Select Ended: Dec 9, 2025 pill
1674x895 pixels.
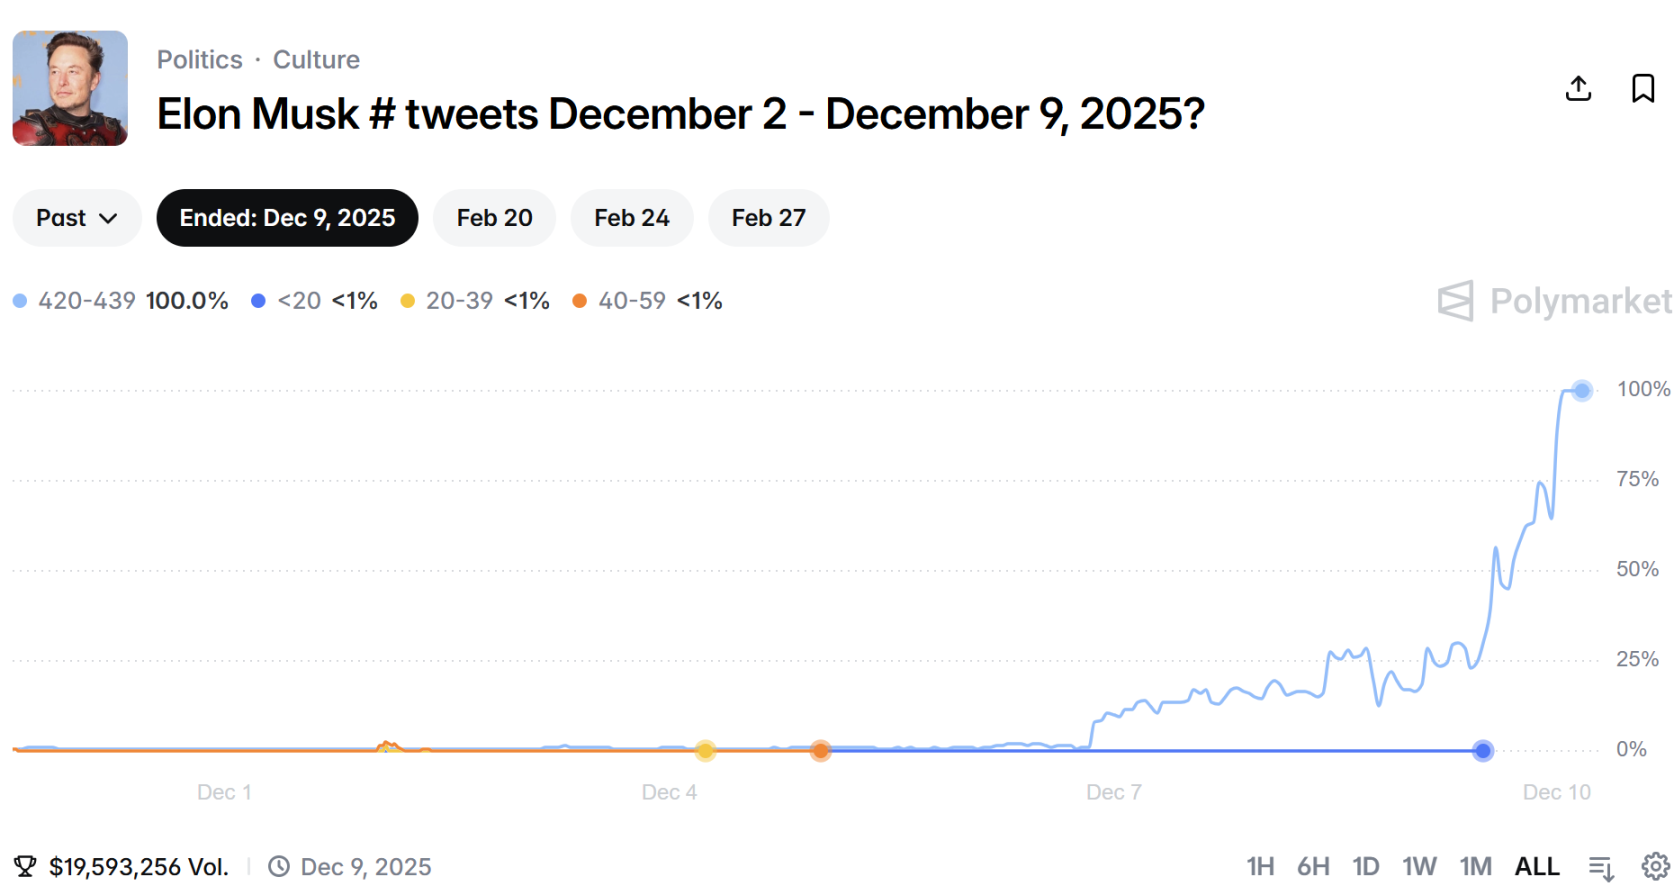coord(287,218)
